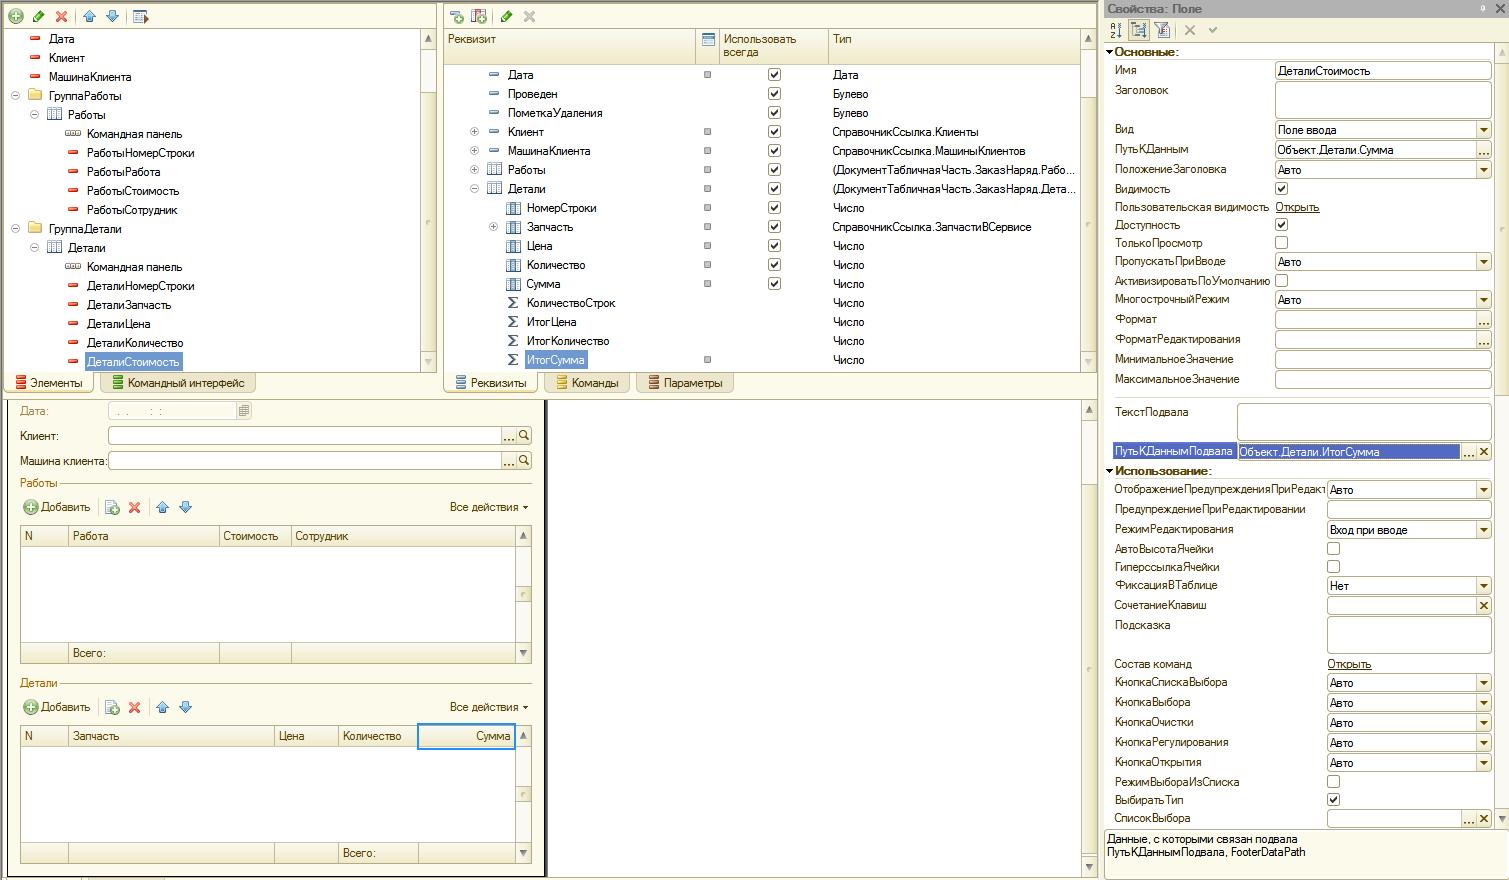Viewport: 1509px width, 880px height.
Task: Open the Параметры tab
Action: tap(685, 383)
